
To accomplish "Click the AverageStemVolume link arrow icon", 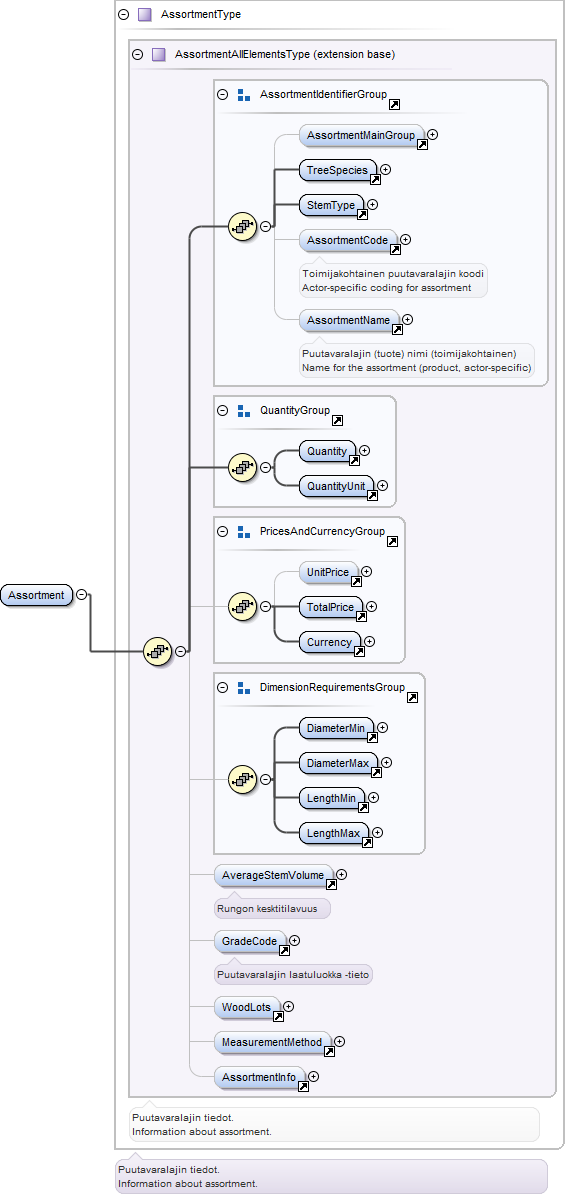I will click(x=332, y=885).
